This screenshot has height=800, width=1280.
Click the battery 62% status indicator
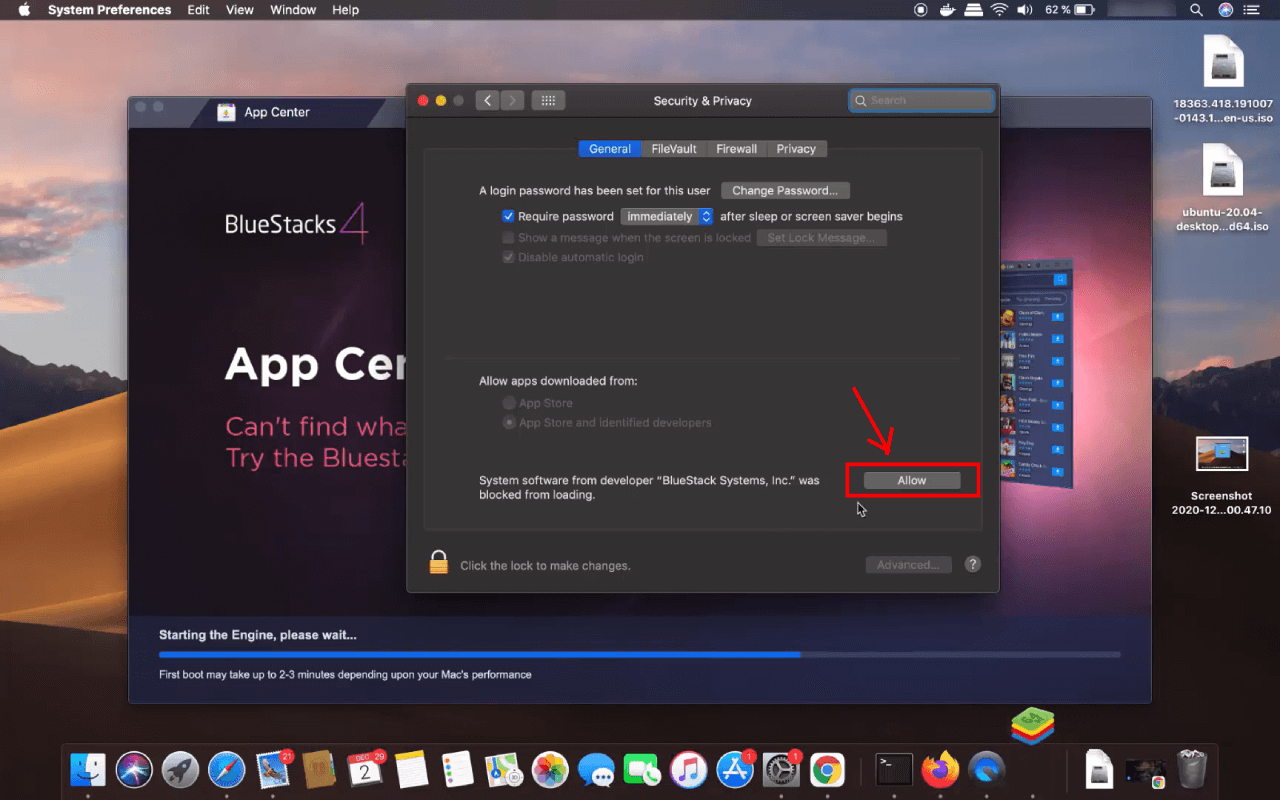1070,10
